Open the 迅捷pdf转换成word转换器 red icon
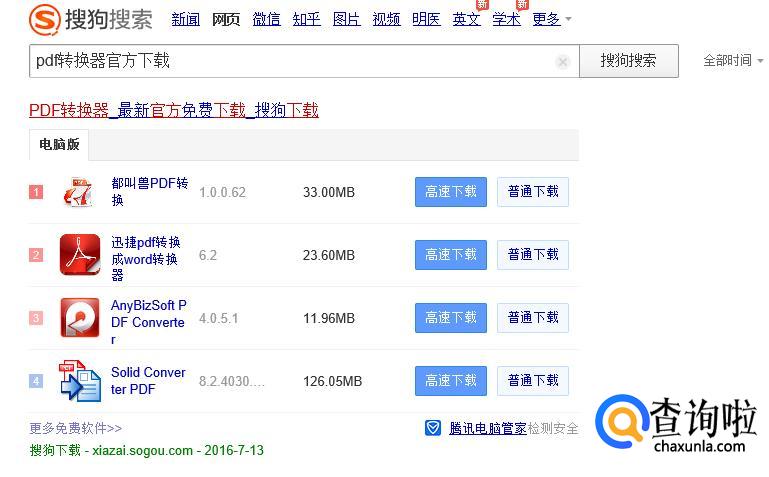This screenshot has height=477, width=769. click(x=80, y=254)
